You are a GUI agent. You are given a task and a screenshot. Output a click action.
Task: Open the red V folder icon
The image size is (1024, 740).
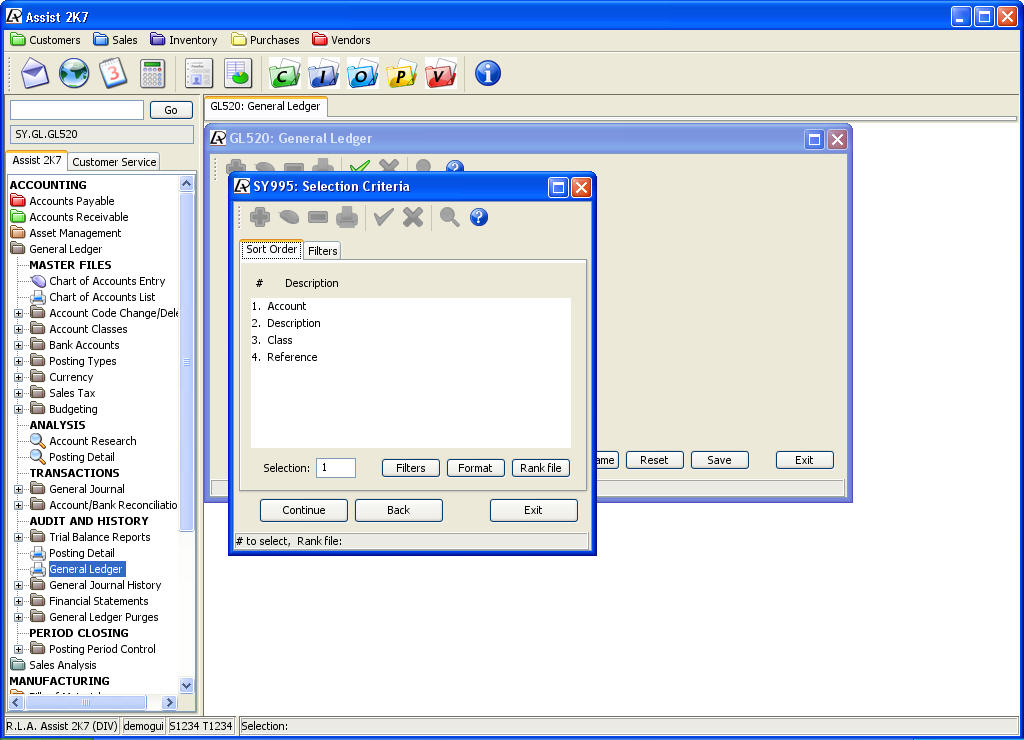(441, 73)
